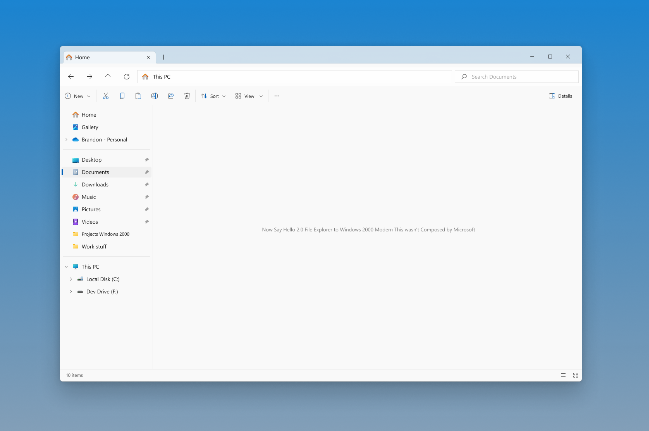Go back with the back arrow

(71, 77)
